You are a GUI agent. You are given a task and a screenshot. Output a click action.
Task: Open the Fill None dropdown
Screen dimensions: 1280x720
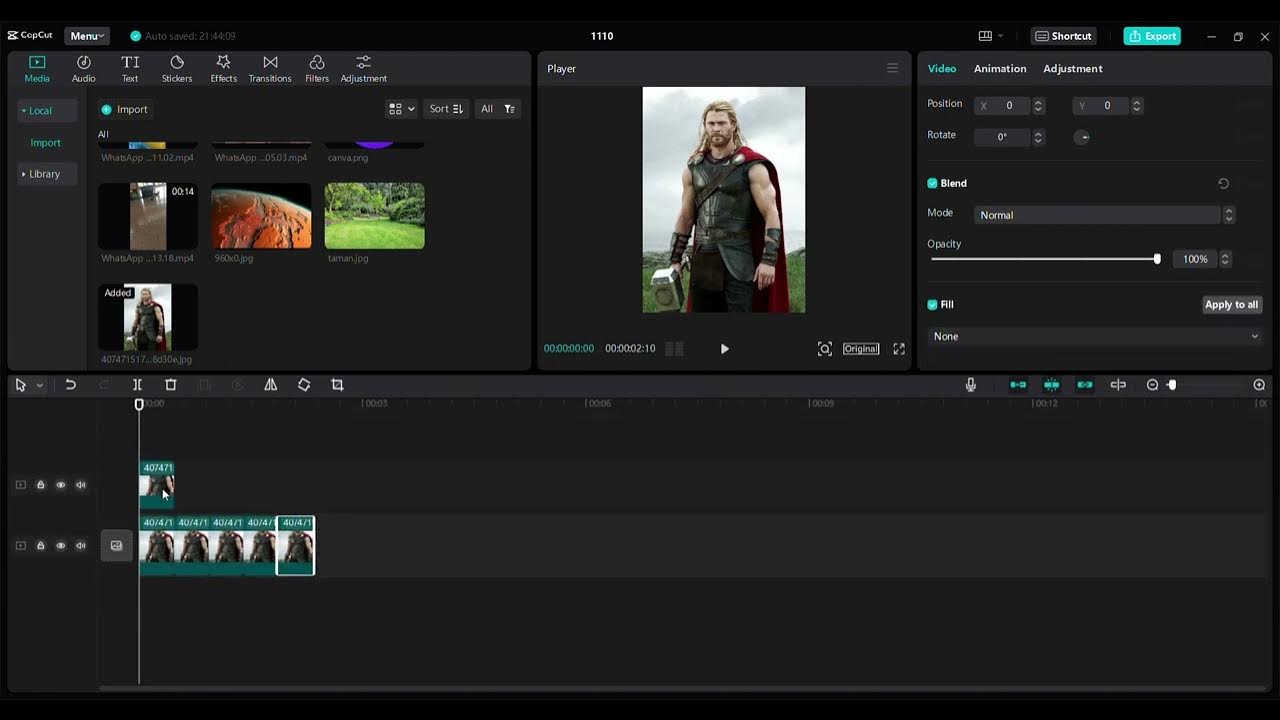1095,337
